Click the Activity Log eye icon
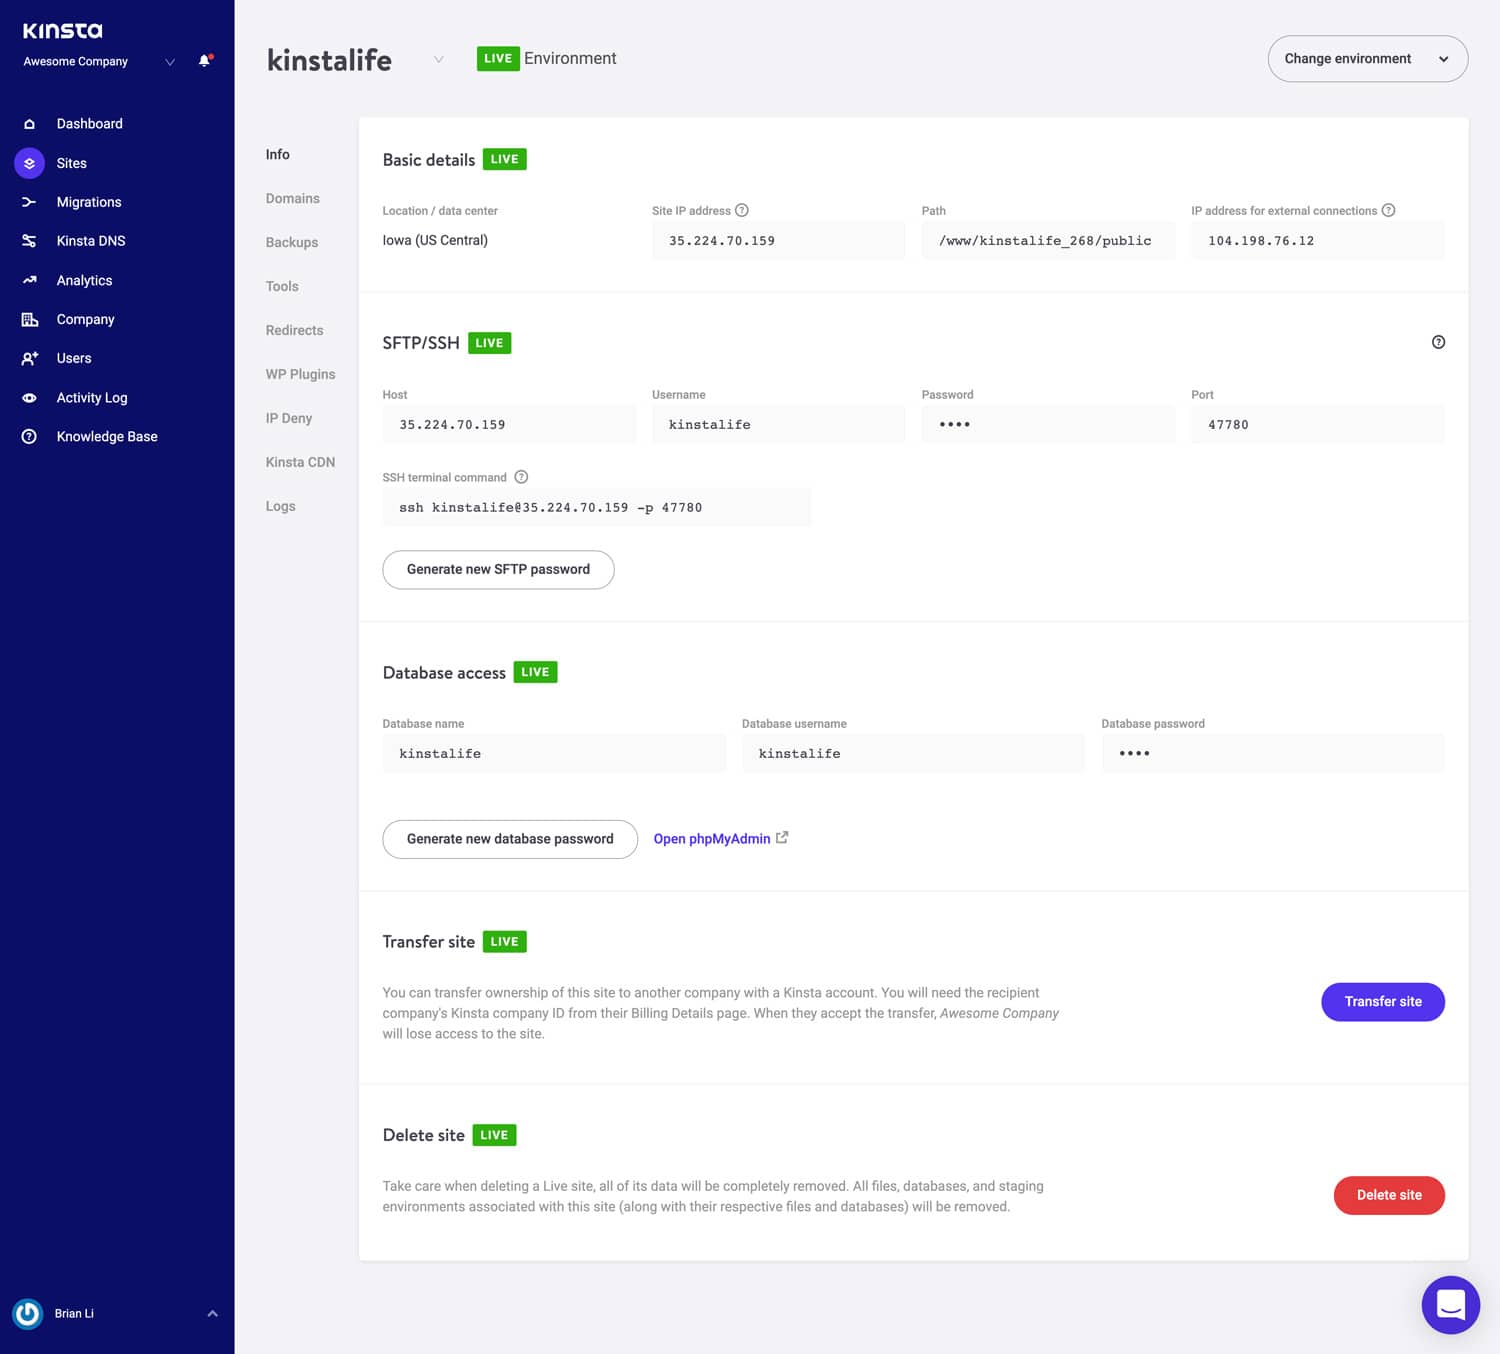1500x1354 pixels. click(x=29, y=398)
